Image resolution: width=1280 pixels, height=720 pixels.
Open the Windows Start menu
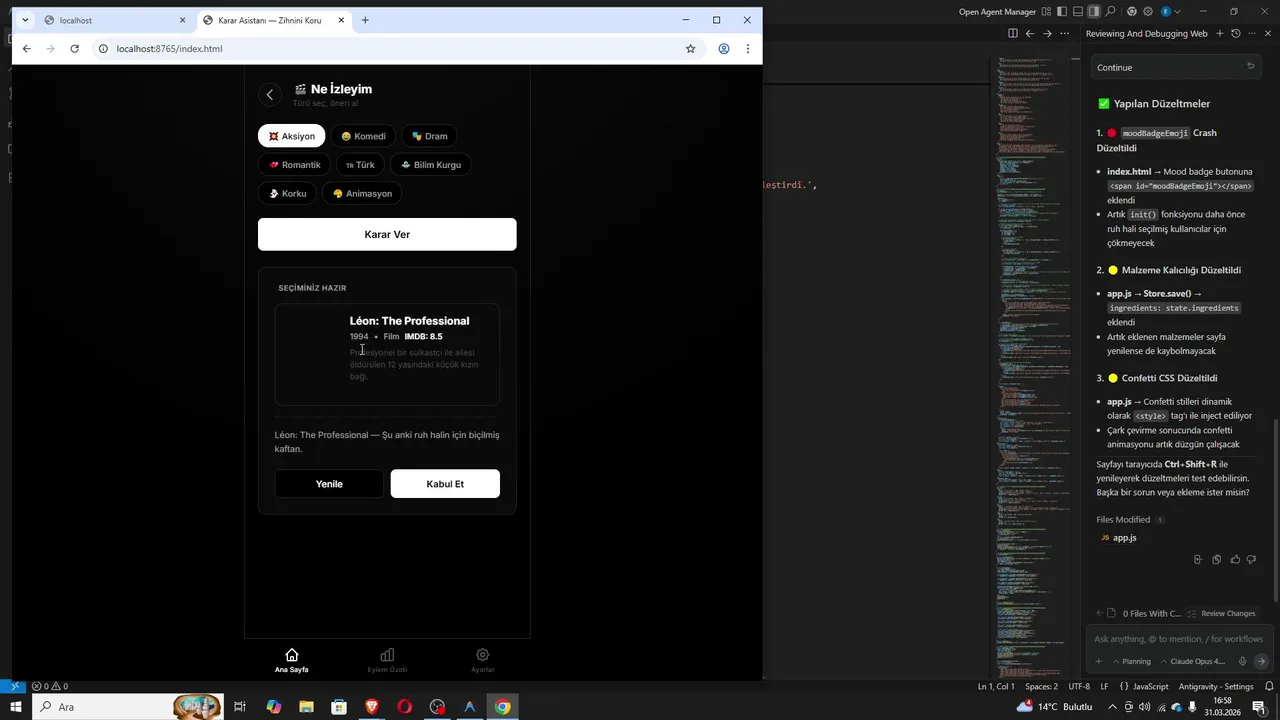pyautogui.click(x=16, y=707)
